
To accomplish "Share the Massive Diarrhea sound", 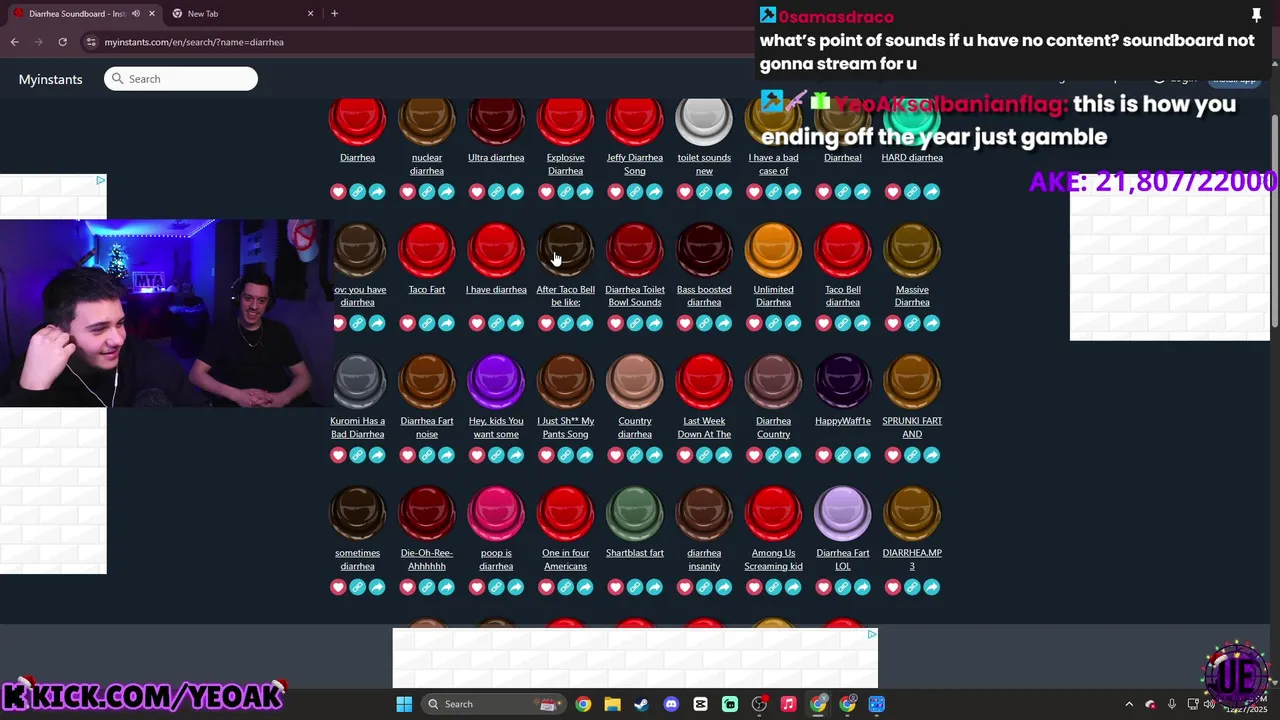I will [931, 323].
